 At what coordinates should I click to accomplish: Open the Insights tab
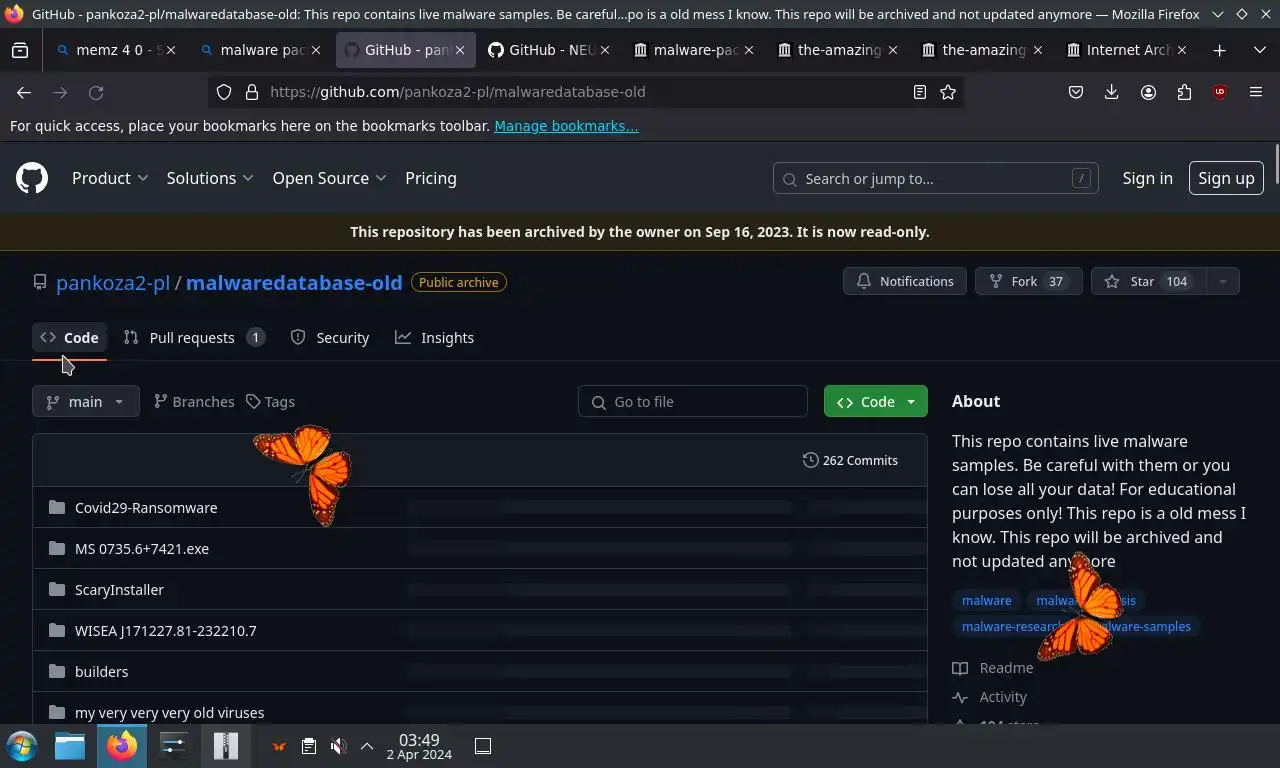(435, 338)
